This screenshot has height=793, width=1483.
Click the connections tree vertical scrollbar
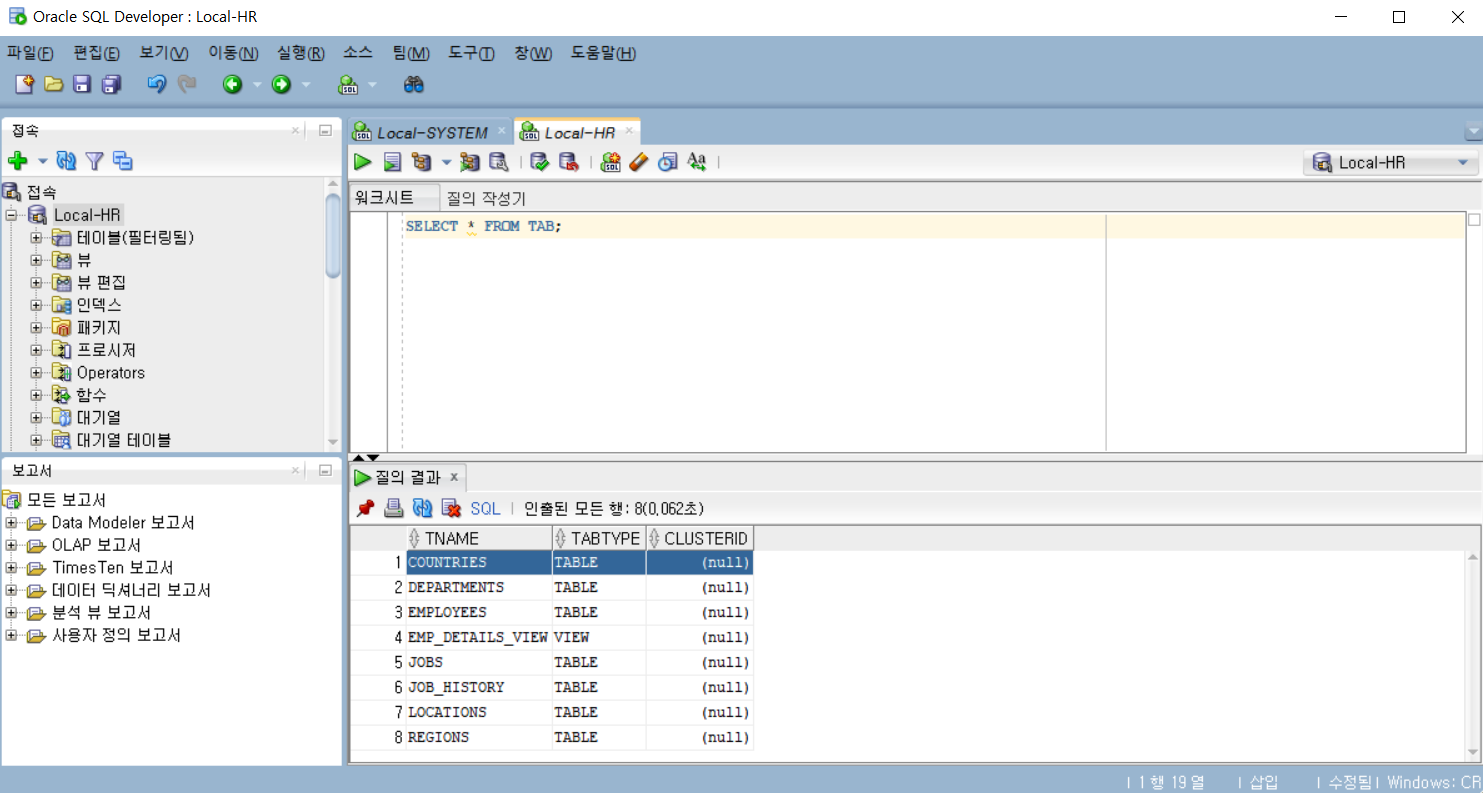(333, 235)
